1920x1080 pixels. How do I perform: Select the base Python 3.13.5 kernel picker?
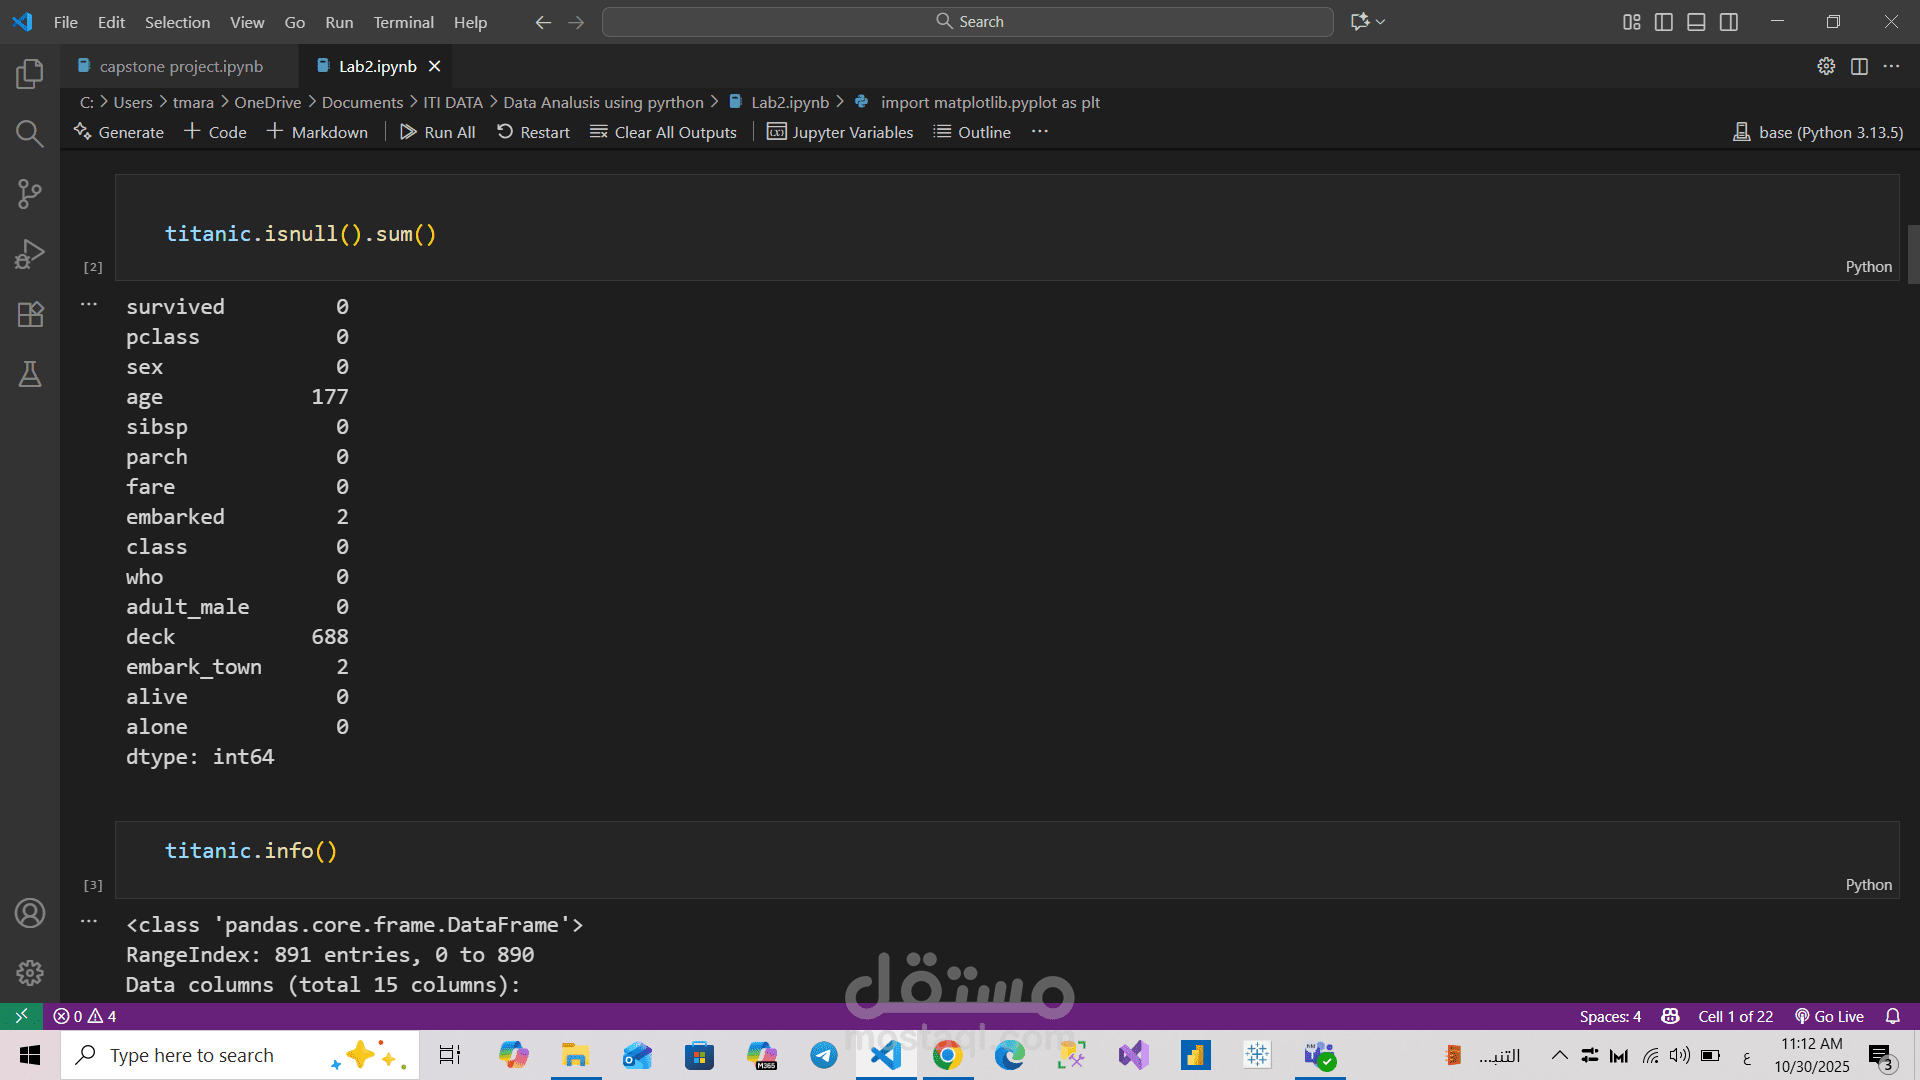1818,132
